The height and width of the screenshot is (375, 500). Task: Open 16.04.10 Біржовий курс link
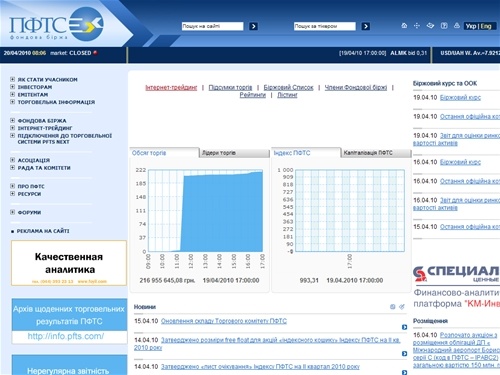pyautogui.click(x=460, y=162)
